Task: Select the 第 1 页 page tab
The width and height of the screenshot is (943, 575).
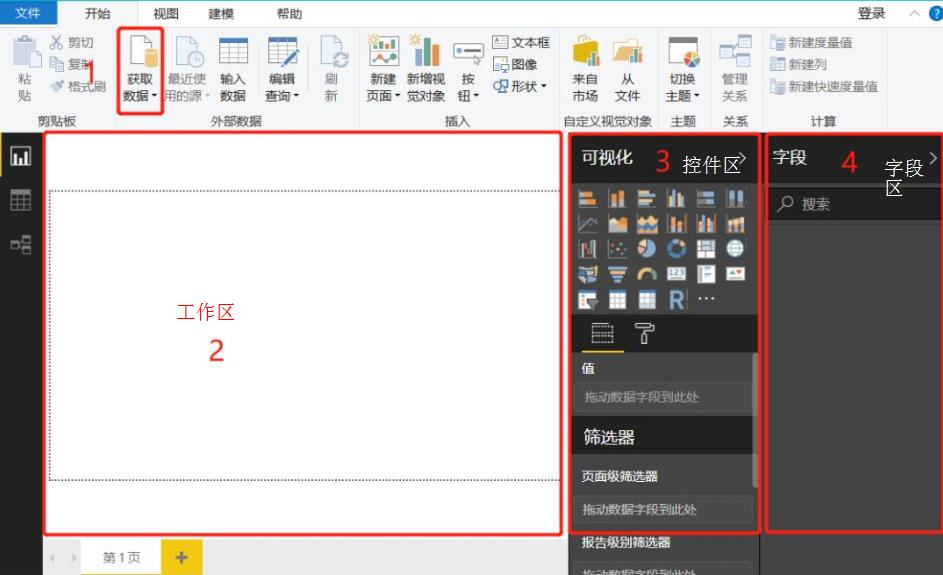Action: 121,558
